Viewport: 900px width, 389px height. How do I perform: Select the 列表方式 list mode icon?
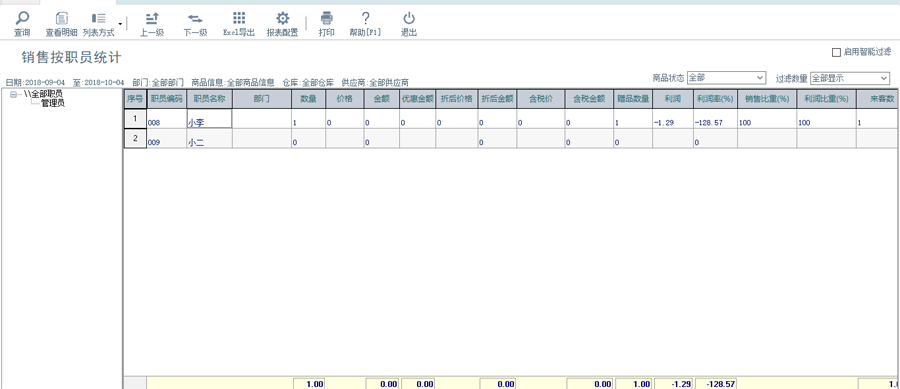(98, 19)
